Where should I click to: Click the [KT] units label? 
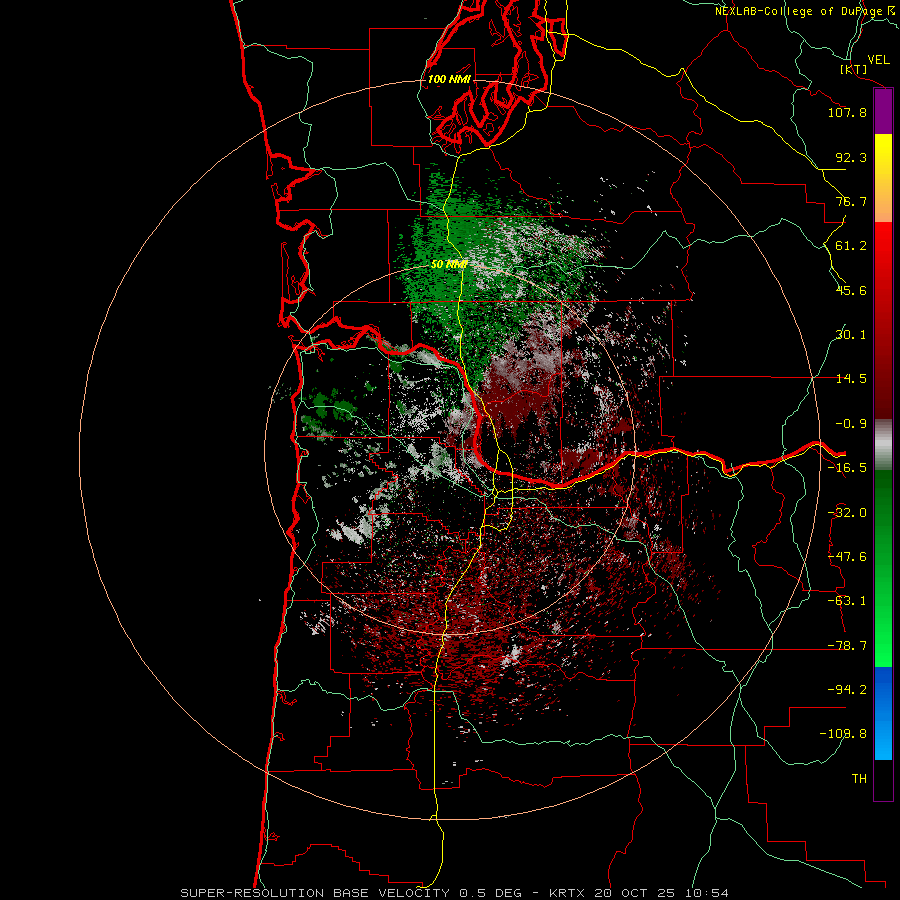point(854,69)
